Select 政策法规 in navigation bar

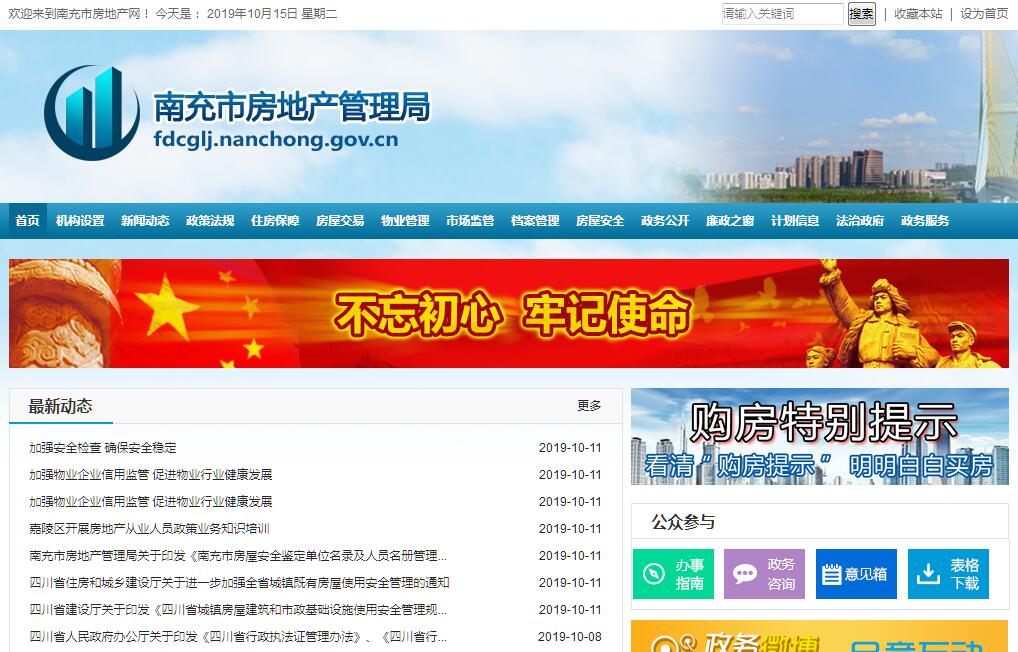pos(210,221)
